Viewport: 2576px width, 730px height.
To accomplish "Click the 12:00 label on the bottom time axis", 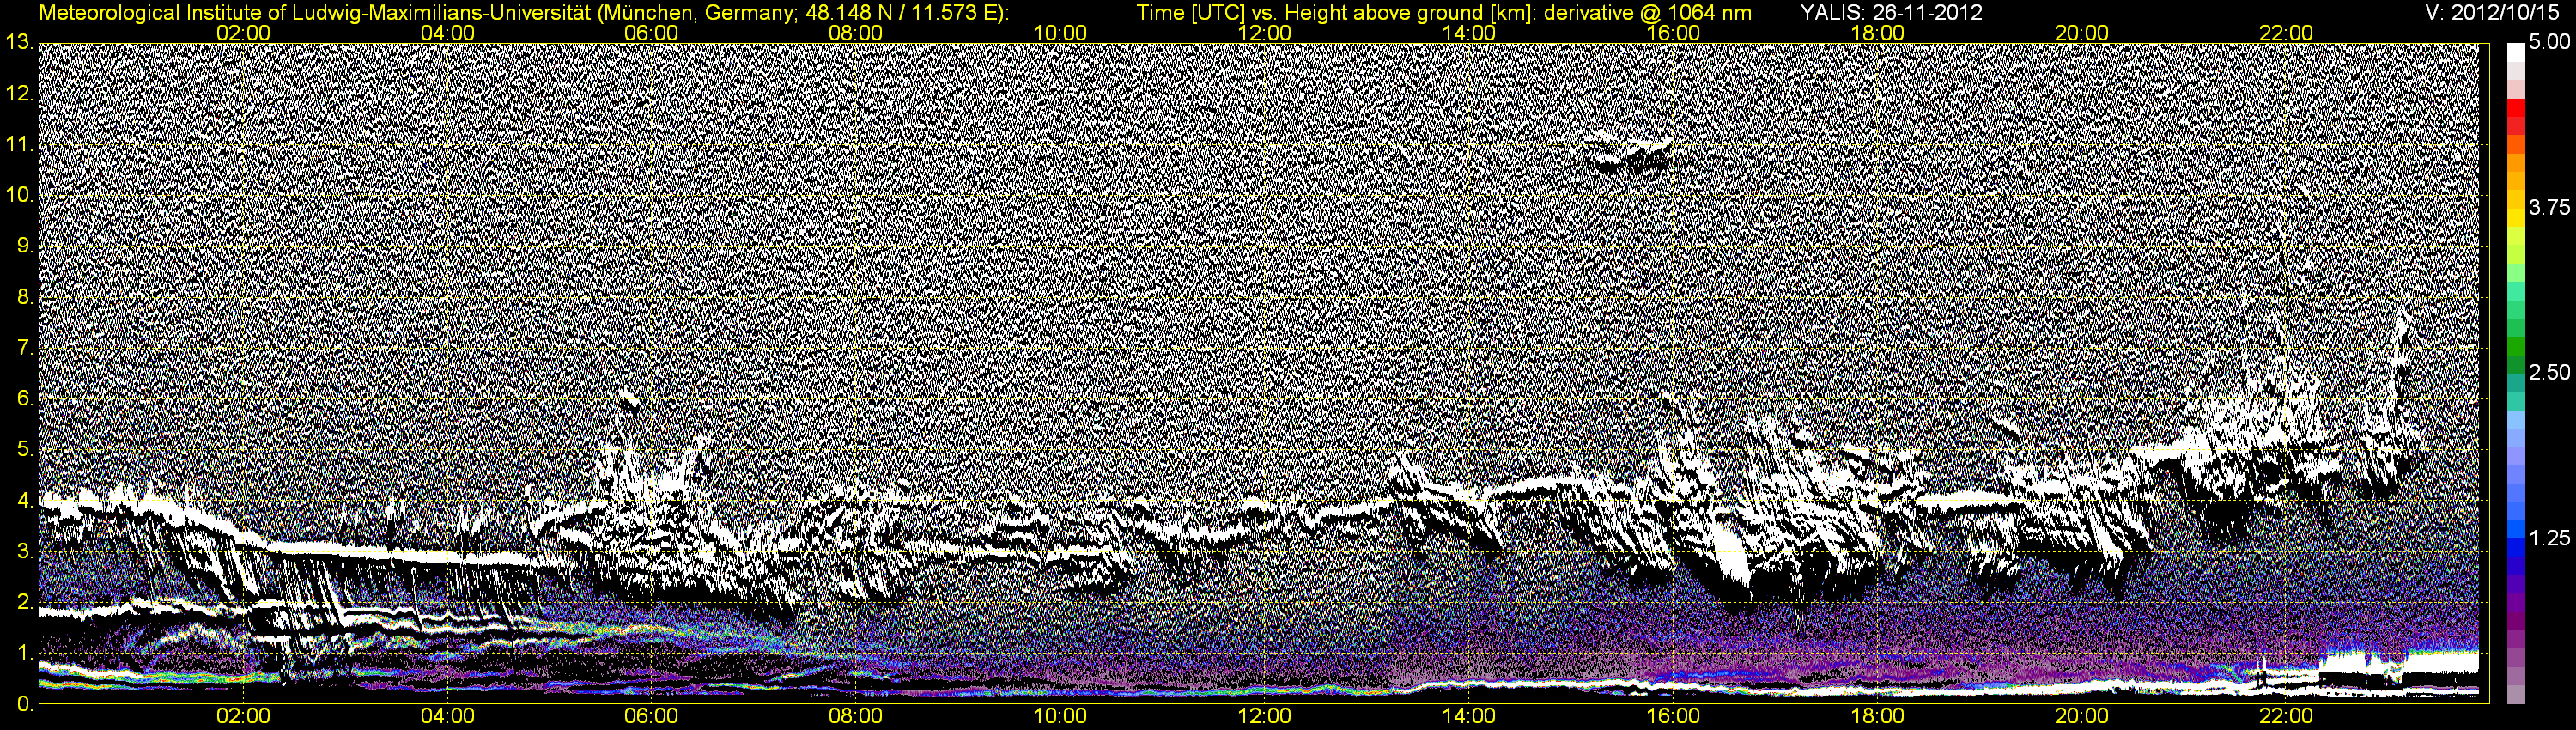I will tap(1264, 717).
